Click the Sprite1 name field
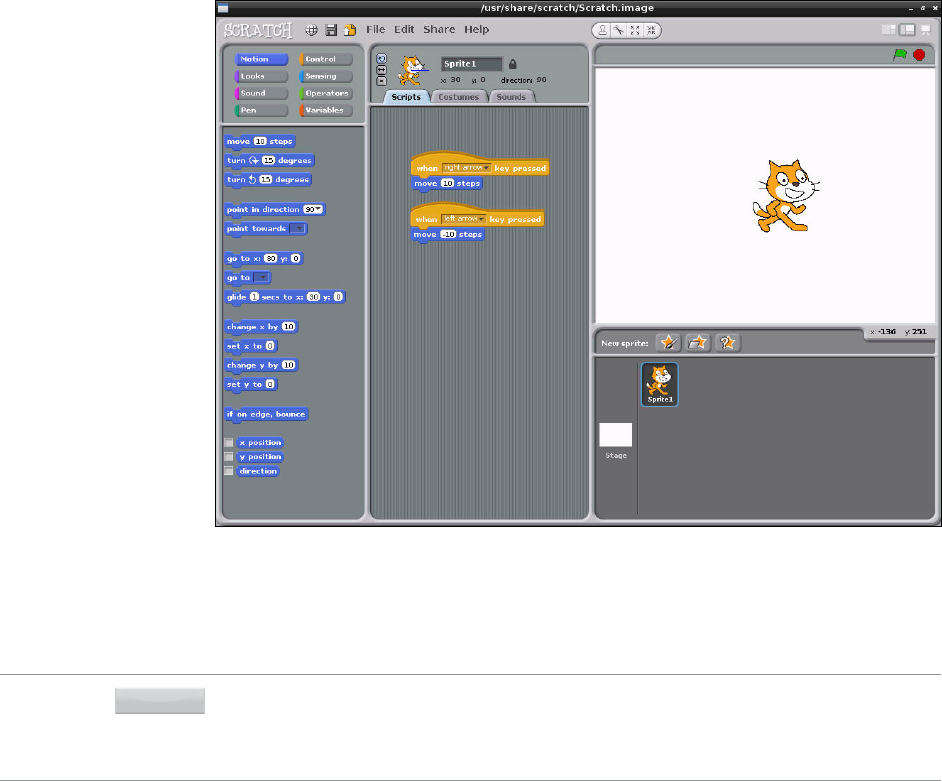942x781 pixels. (472, 64)
